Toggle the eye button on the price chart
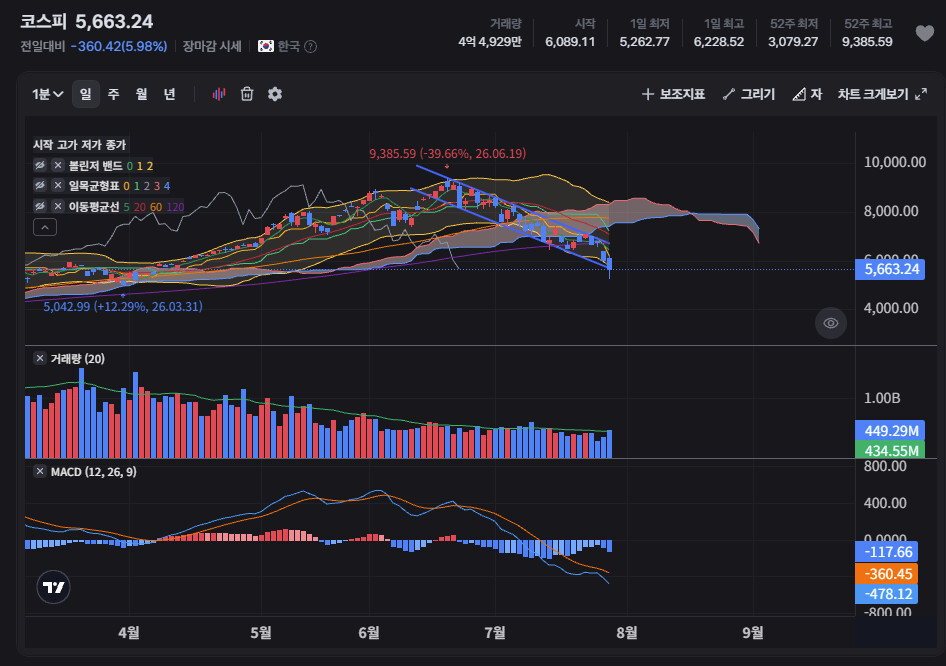Screen dimensions: 946x666 pos(831,323)
